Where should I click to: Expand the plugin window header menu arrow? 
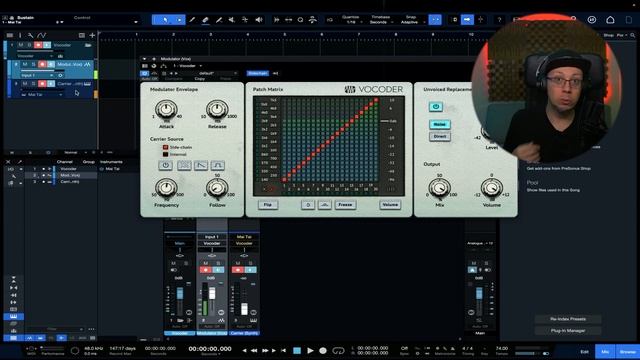coord(144,59)
